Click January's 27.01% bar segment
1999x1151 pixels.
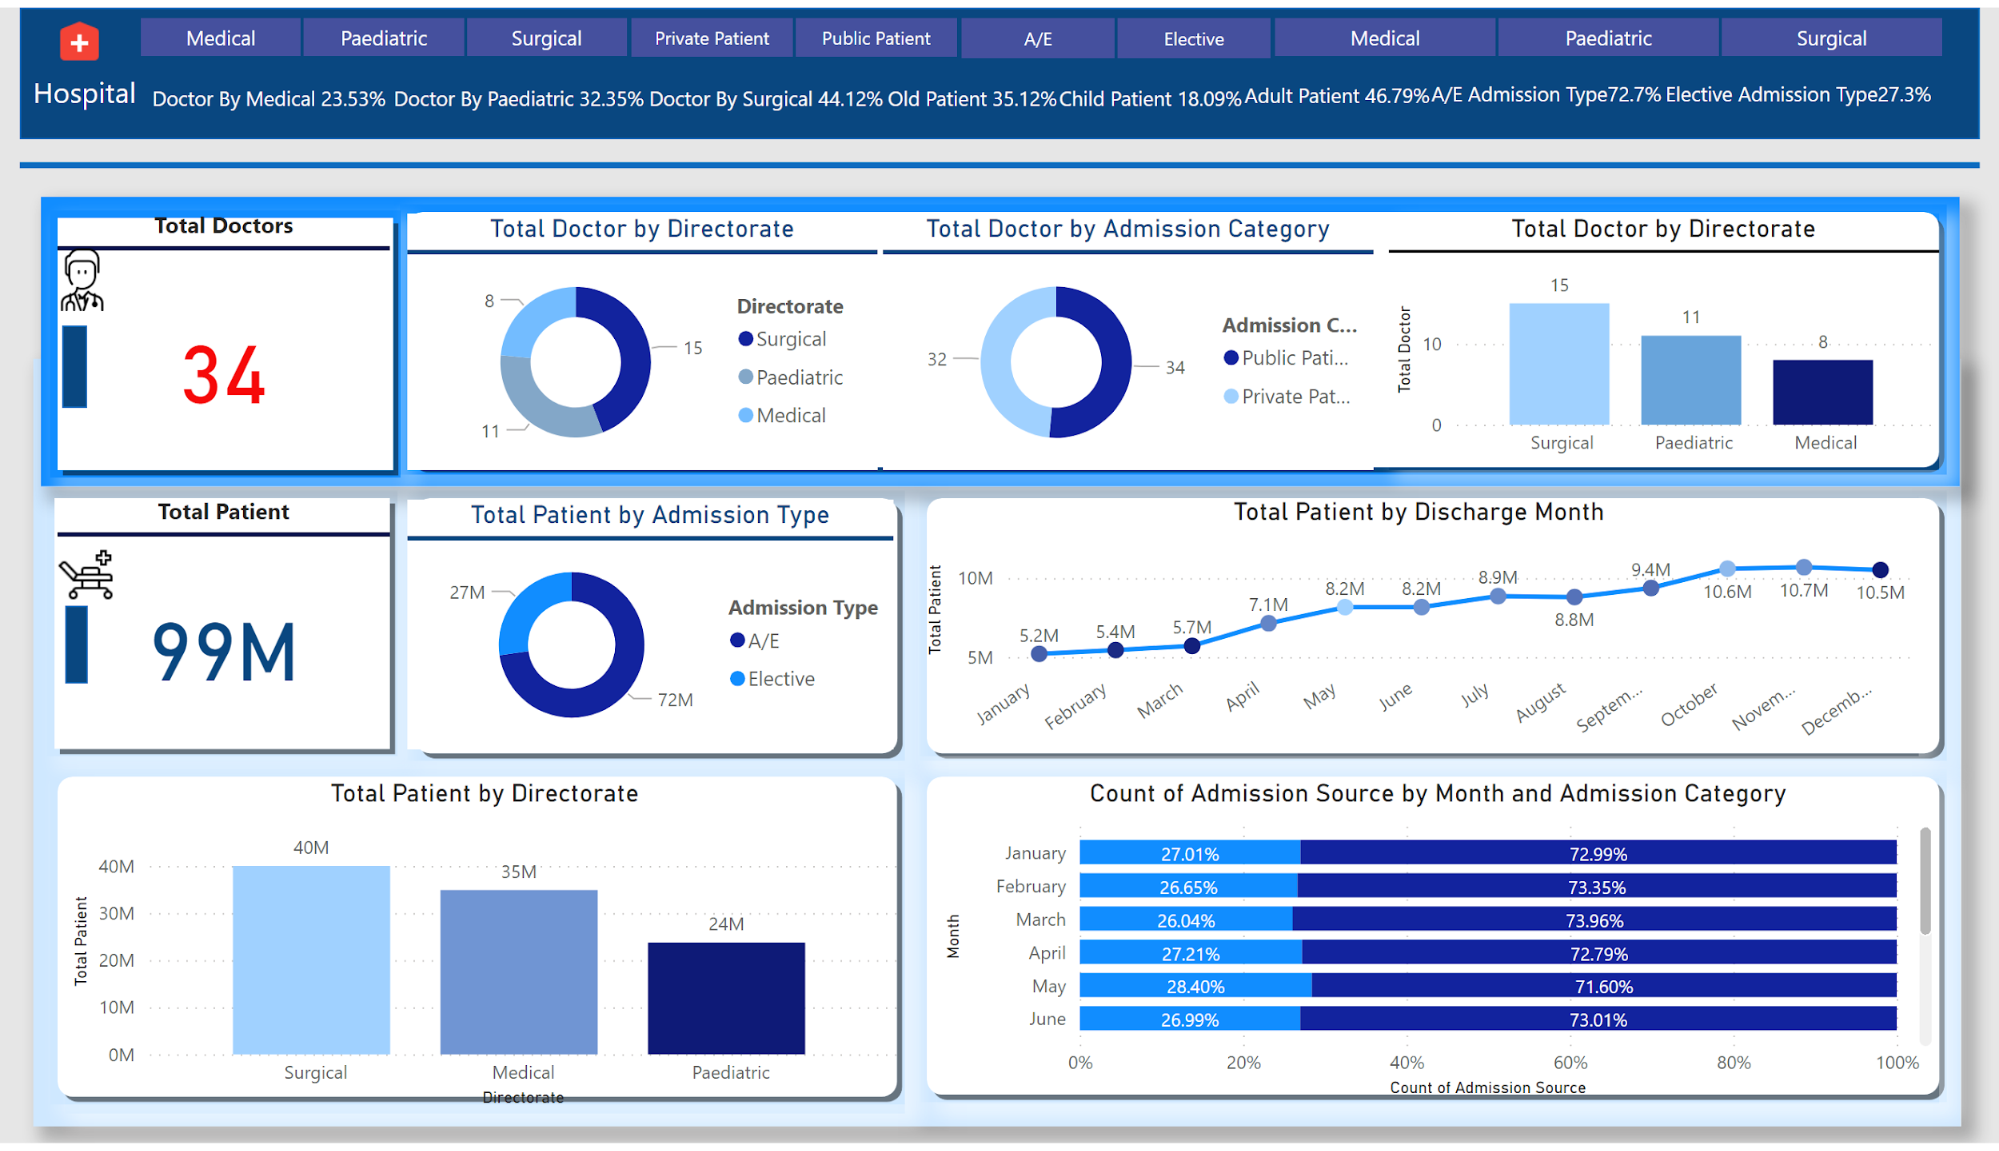pos(1190,853)
